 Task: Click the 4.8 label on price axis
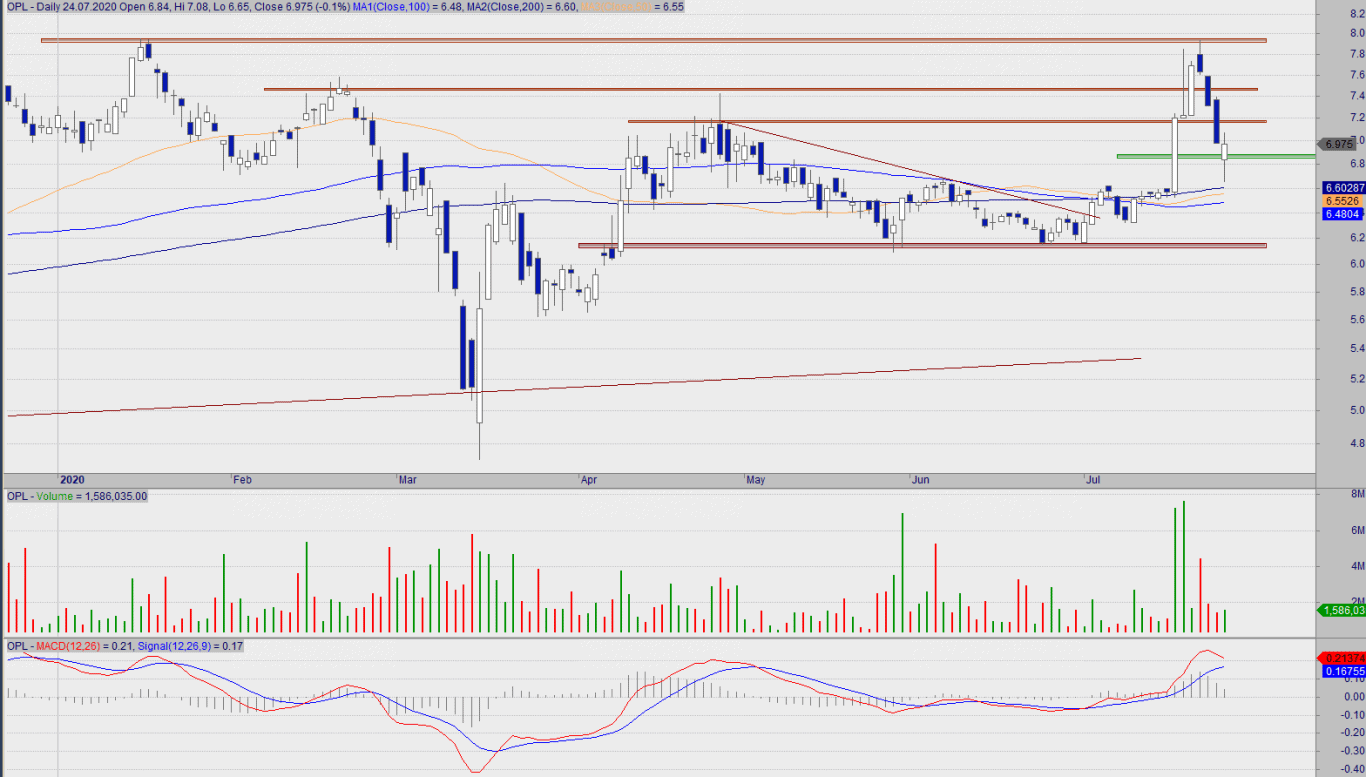(x=1357, y=443)
